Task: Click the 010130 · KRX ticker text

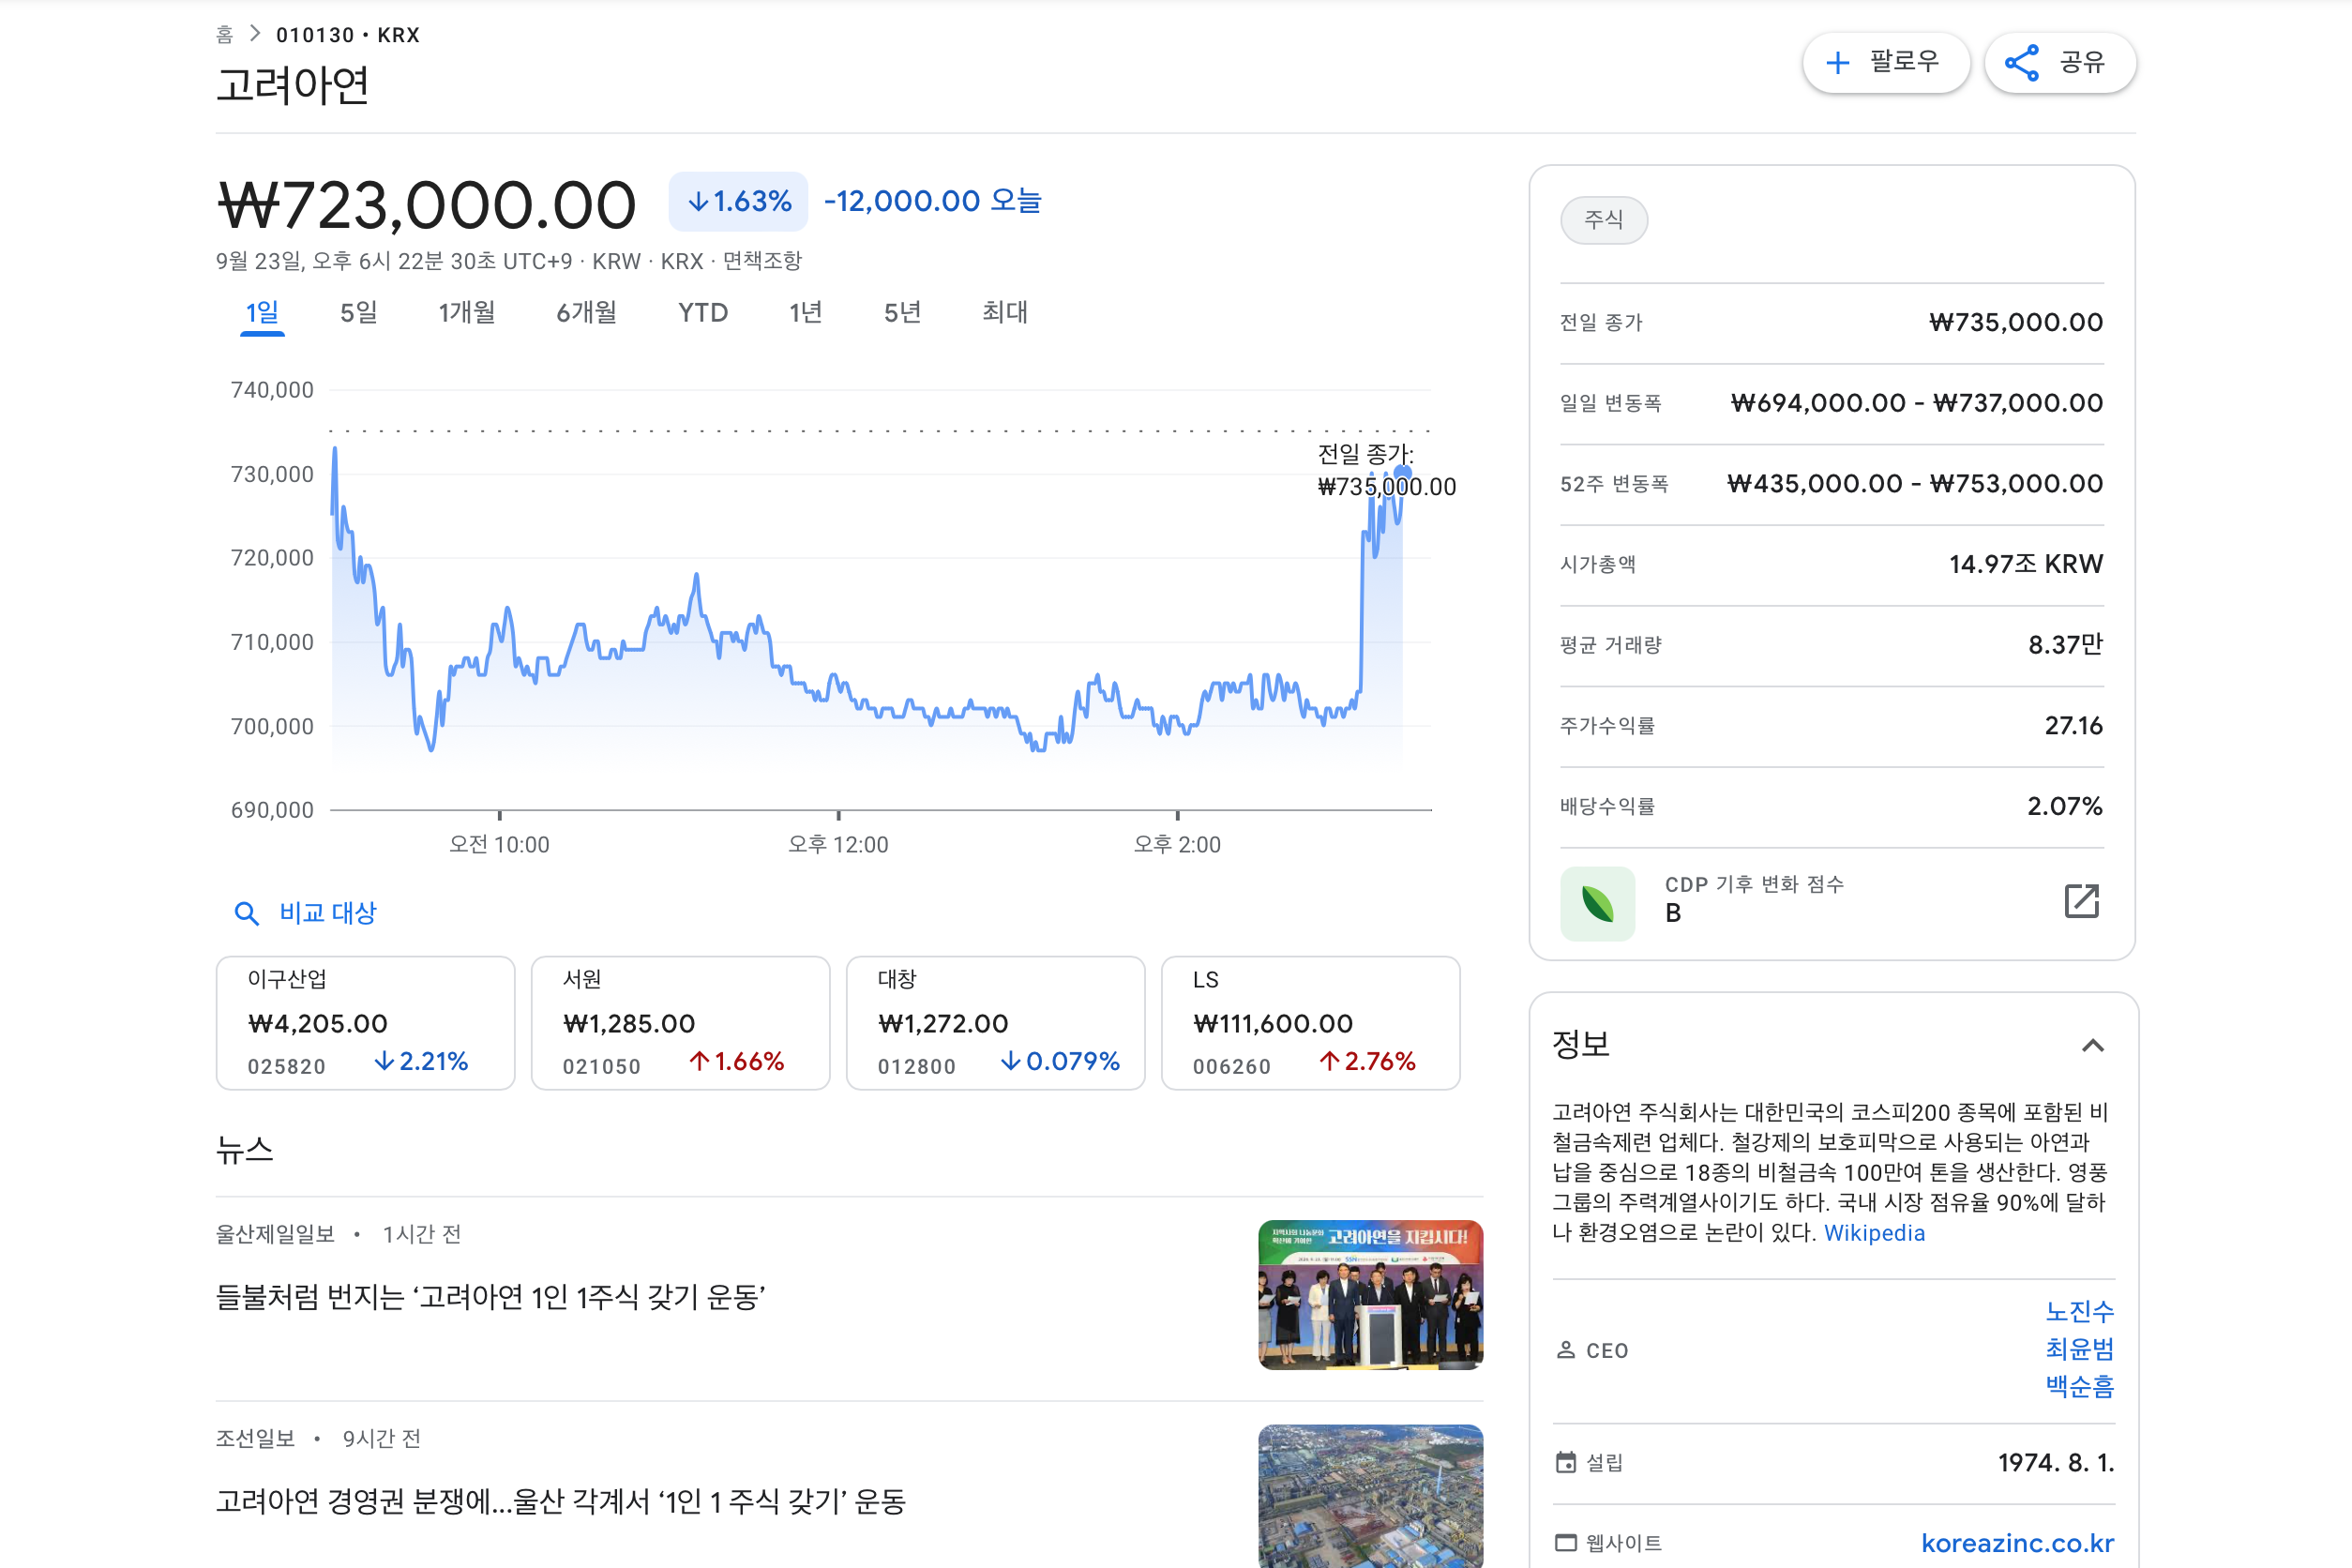Action: (x=348, y=35)
